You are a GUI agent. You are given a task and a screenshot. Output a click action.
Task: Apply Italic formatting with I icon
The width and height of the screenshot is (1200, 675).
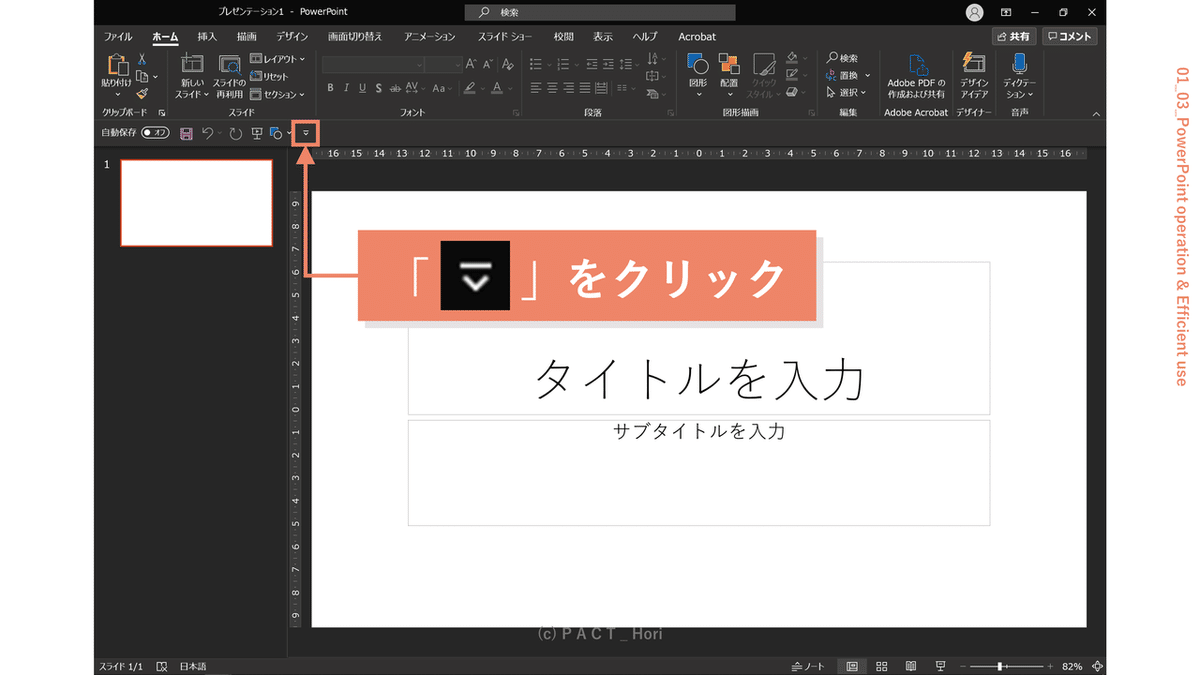347,88
